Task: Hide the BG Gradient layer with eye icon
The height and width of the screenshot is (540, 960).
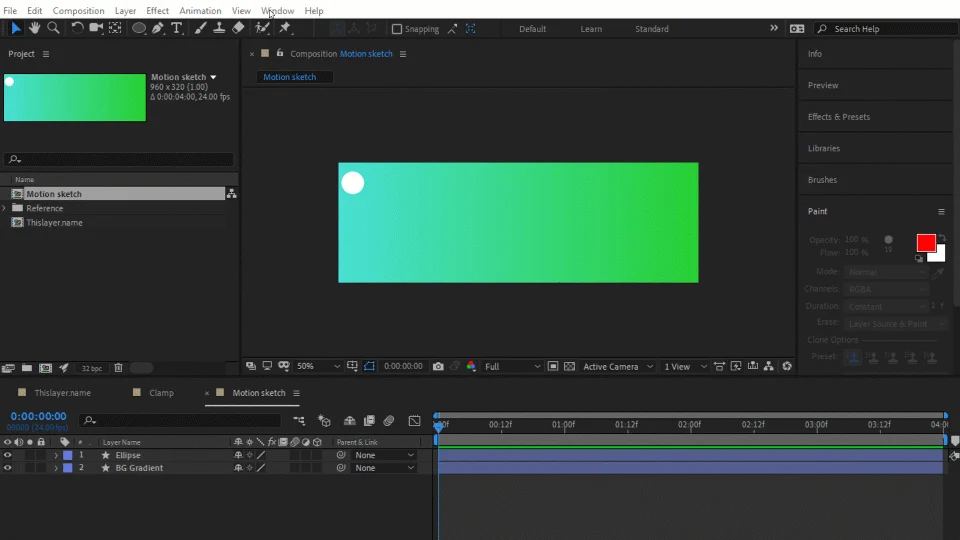Action: click(x=7, y=468)
